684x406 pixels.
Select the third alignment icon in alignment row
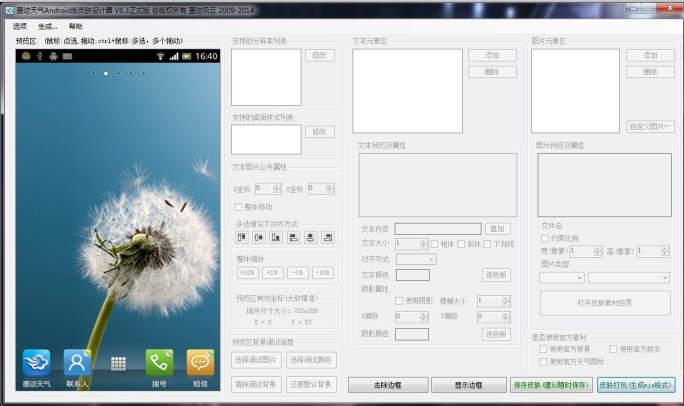pyautogui.click(x=276, y=237)
